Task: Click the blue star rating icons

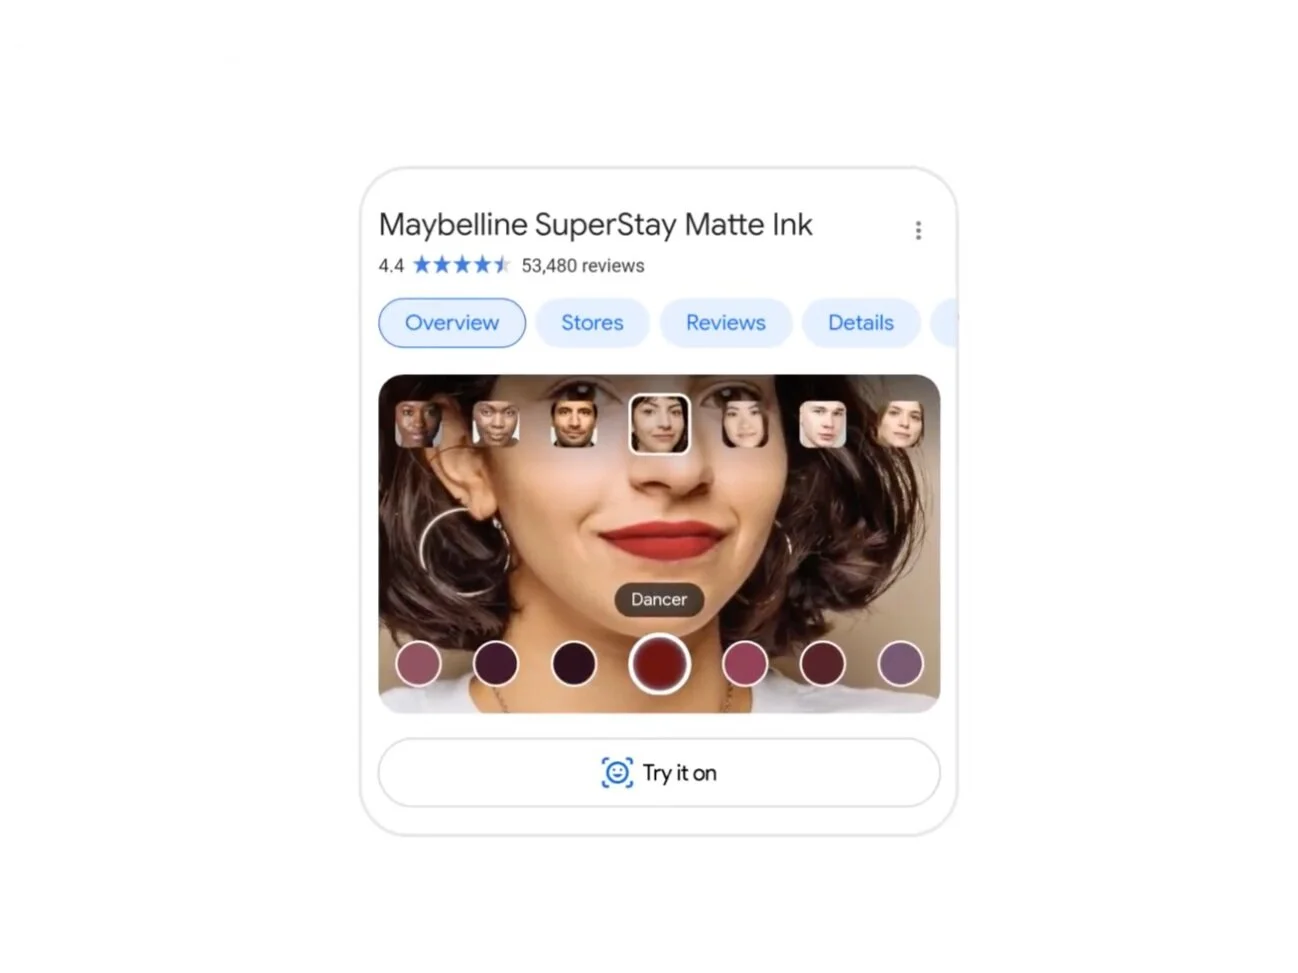Action: click(462, 265)
